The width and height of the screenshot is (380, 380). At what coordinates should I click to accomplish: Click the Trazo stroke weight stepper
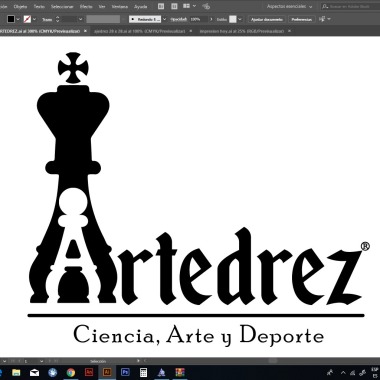pyautogui.click(x=57, y=19)
